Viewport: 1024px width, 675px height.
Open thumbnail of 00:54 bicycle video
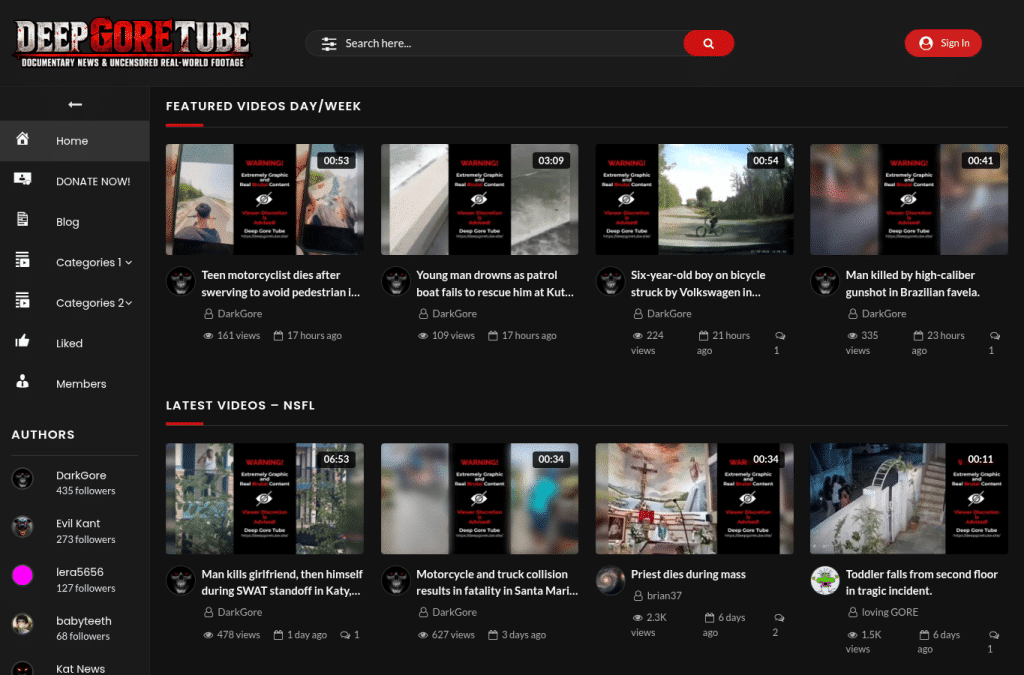click(694, 199)
